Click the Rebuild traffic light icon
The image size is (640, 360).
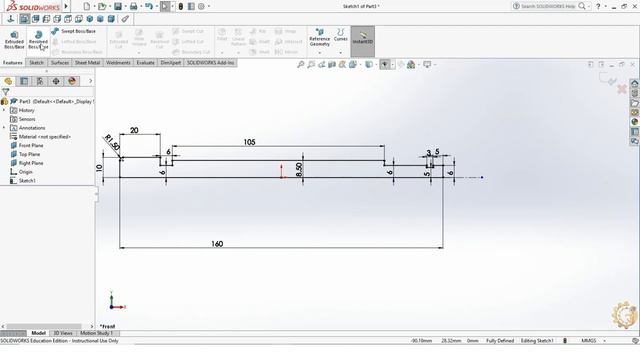181,6
